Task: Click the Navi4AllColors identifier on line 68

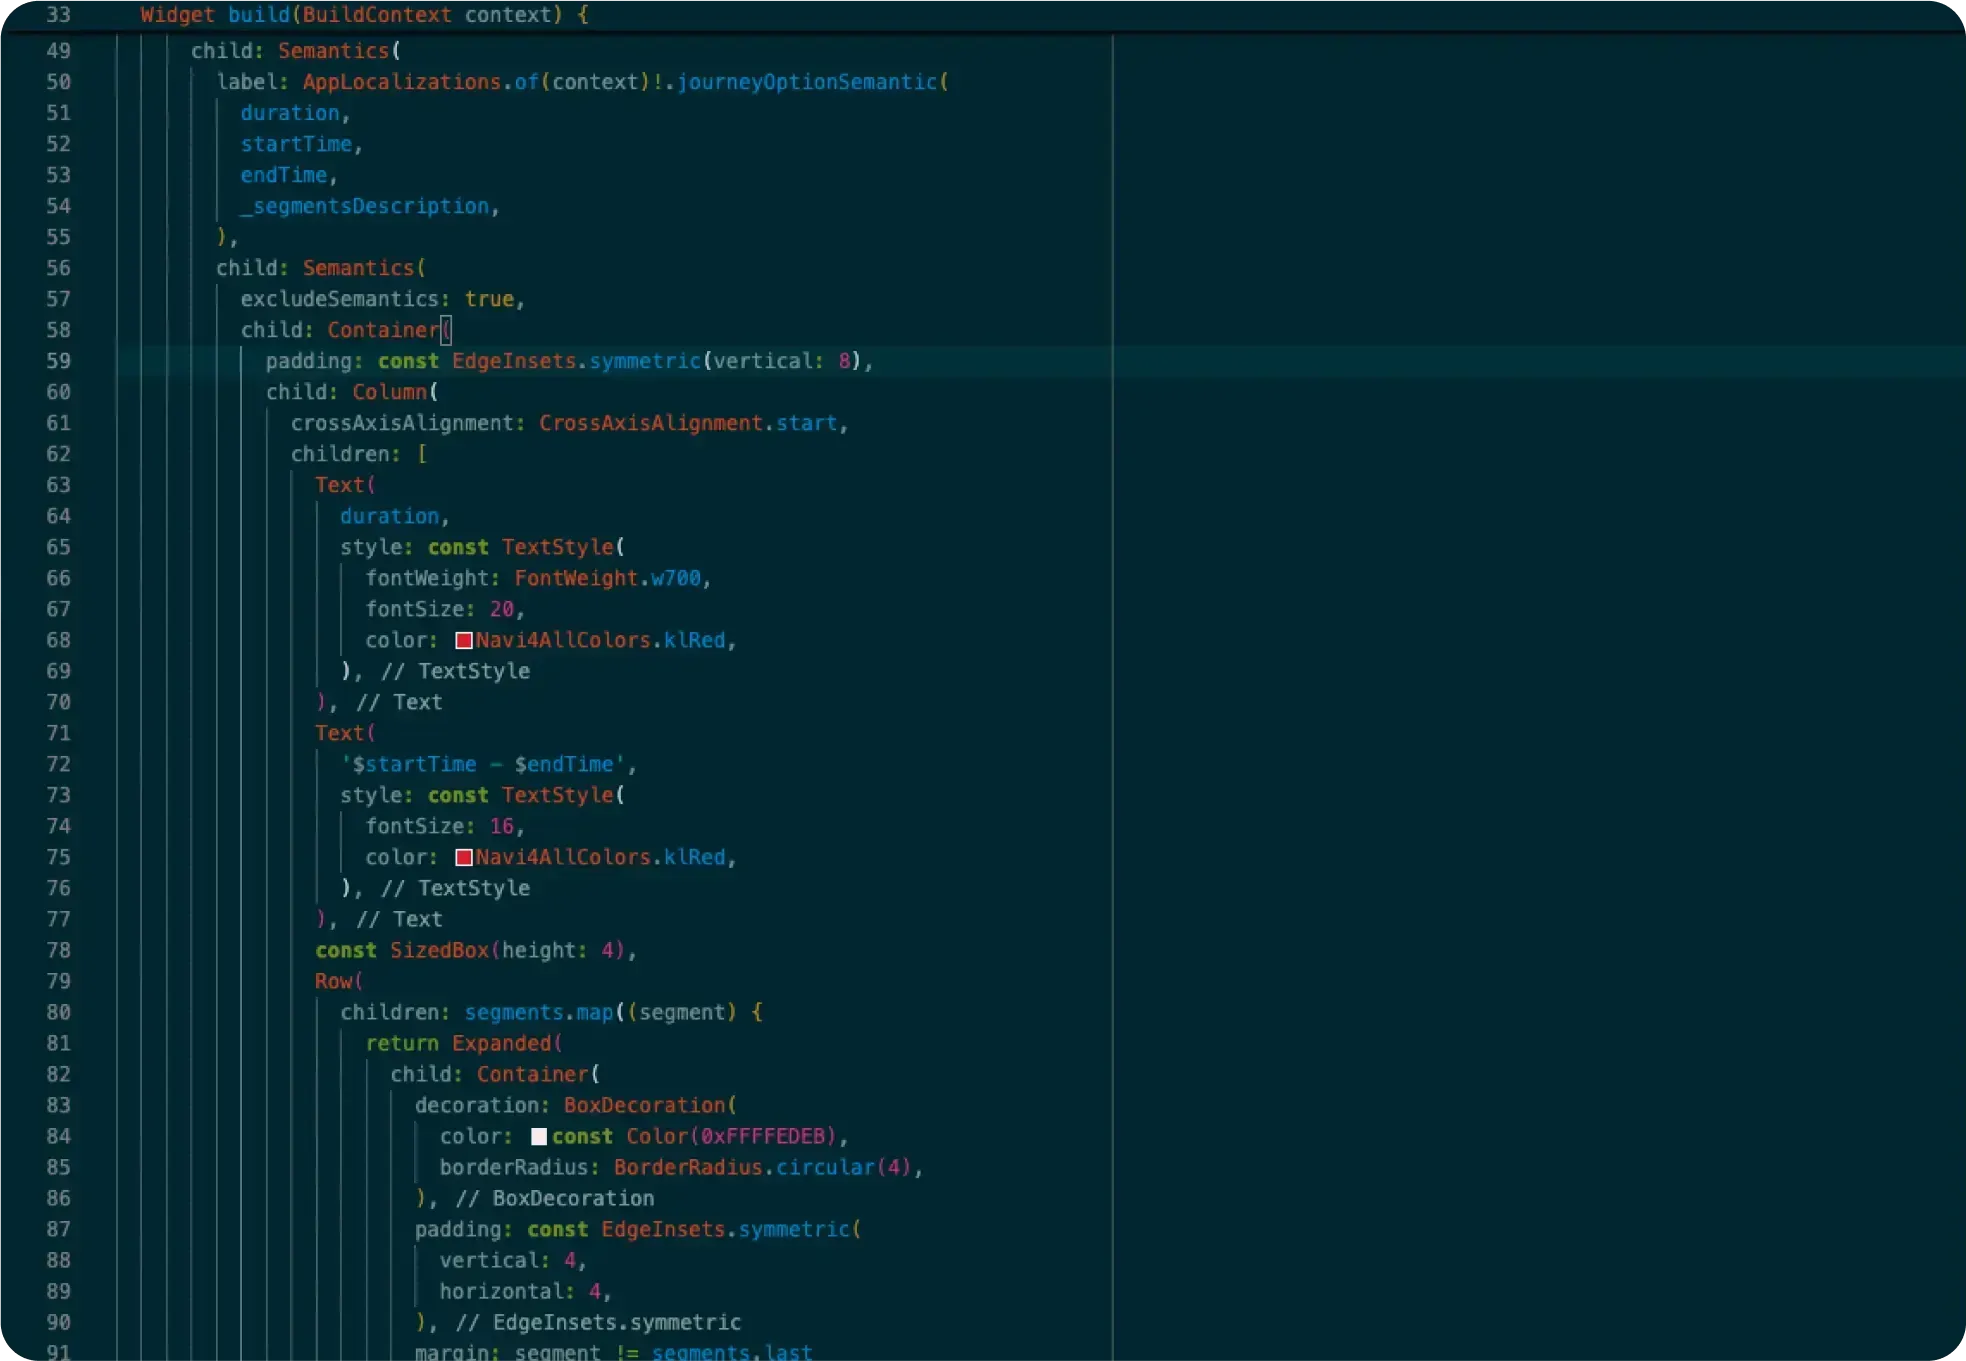Action: tap(563, 640)
